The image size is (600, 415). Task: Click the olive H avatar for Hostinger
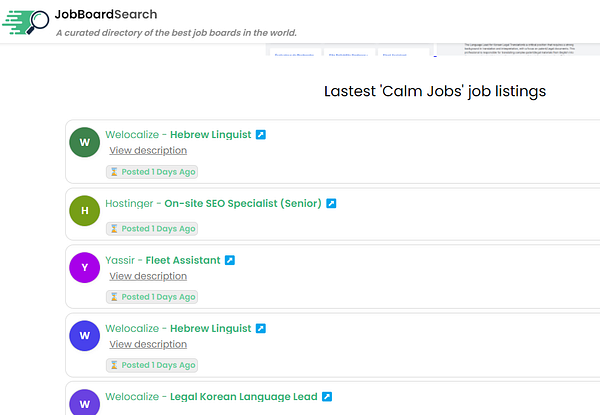pyautogui.click(x=85, y=211)
